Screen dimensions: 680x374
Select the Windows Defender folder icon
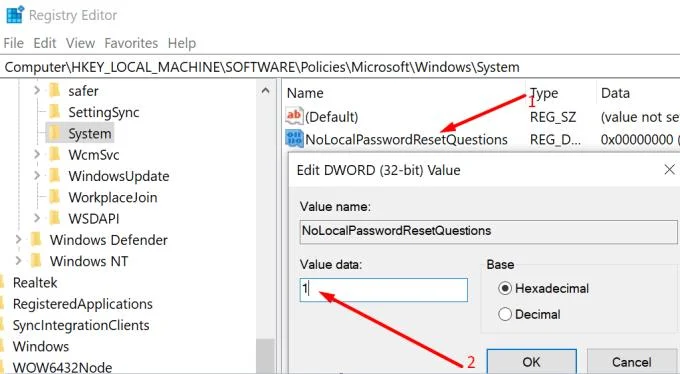click(x=36, y=239)
